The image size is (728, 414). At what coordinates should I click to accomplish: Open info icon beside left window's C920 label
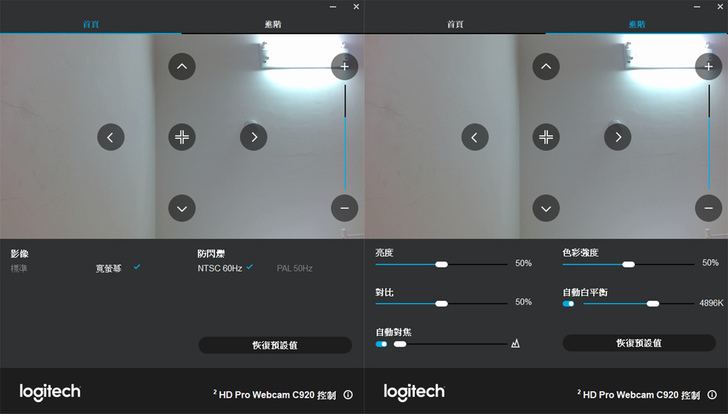pos(348,395)
